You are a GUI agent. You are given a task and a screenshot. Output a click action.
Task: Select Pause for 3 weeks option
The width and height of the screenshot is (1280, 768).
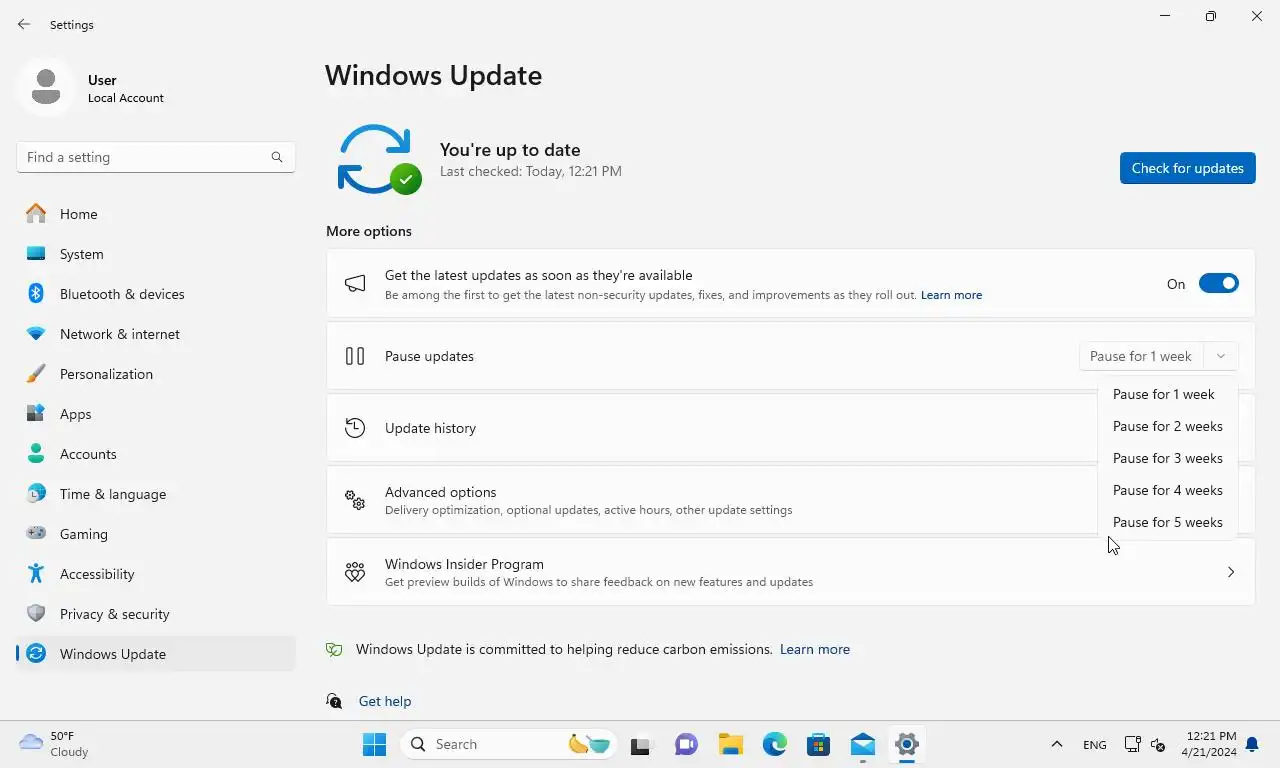click(1167, 458)
